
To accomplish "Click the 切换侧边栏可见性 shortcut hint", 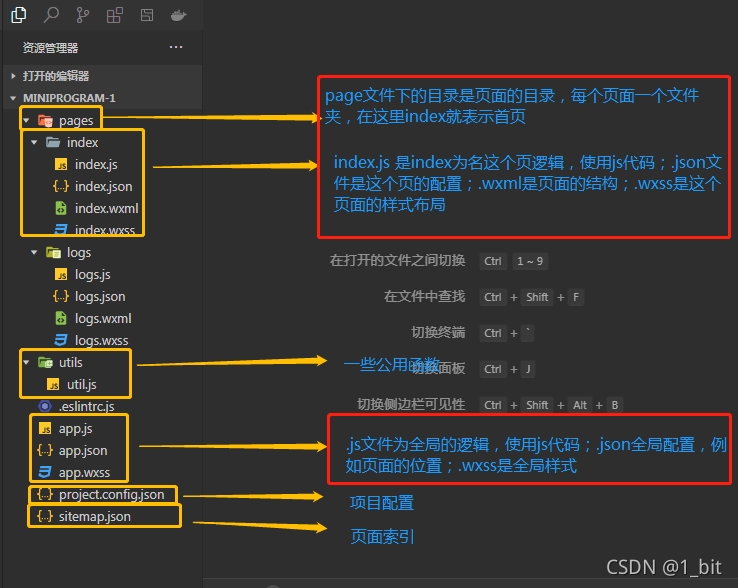I will [411, 404].
